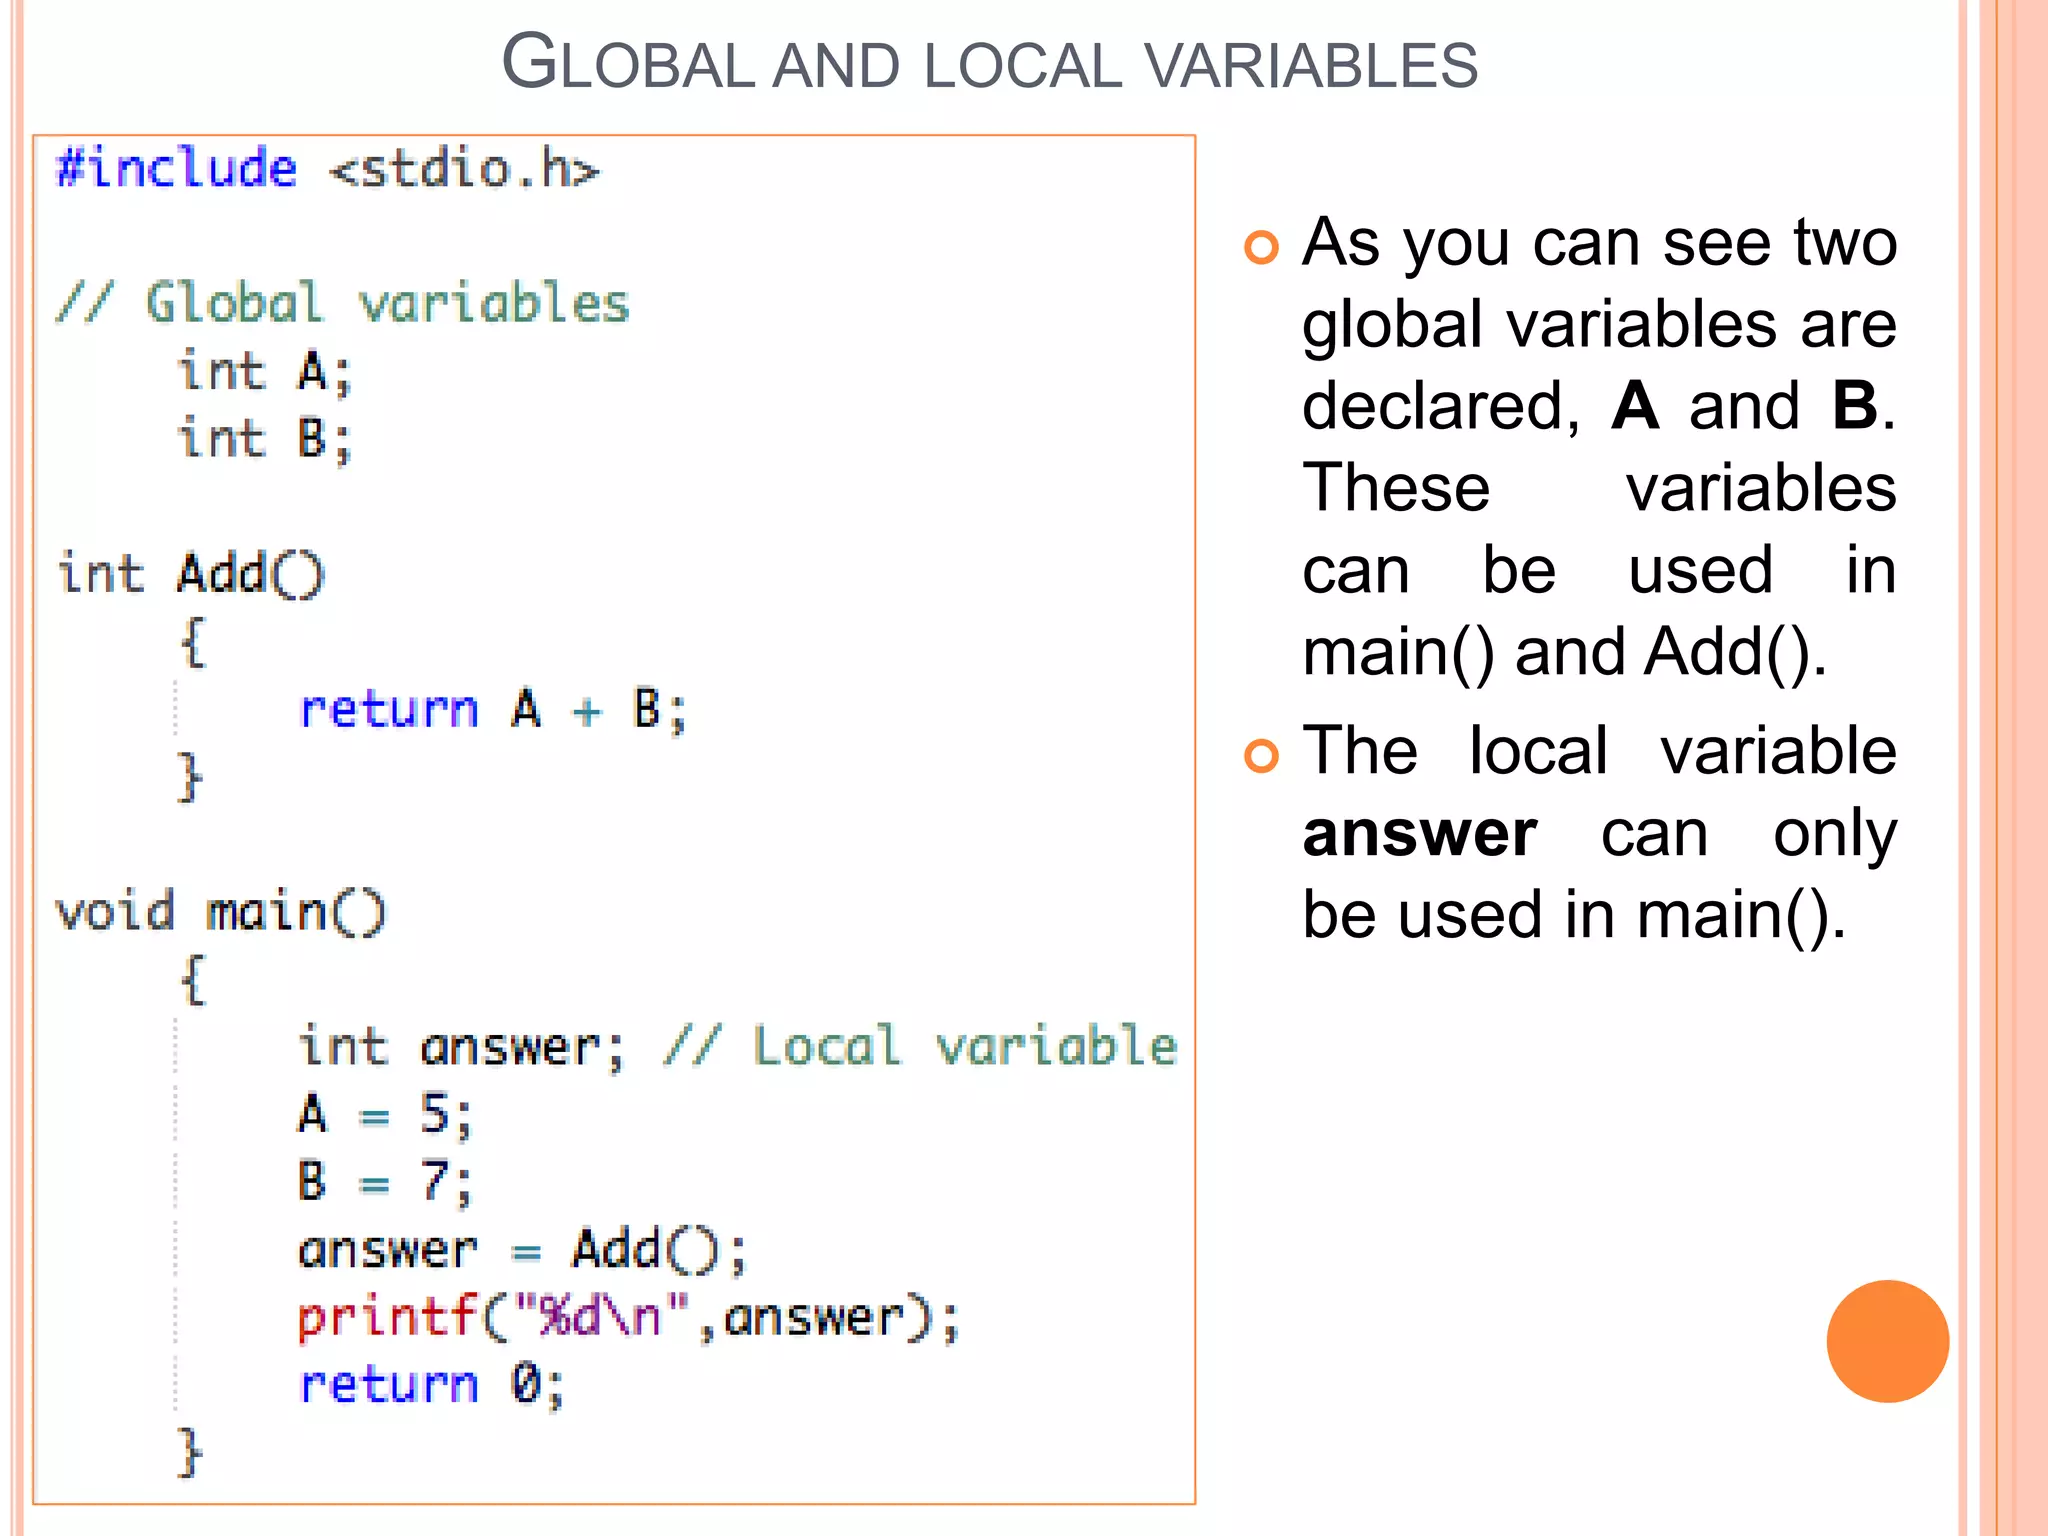Click the bold word "answer" in the bullet text
Viewport: 2048px width, 1536px height.
coord(1420,833)
